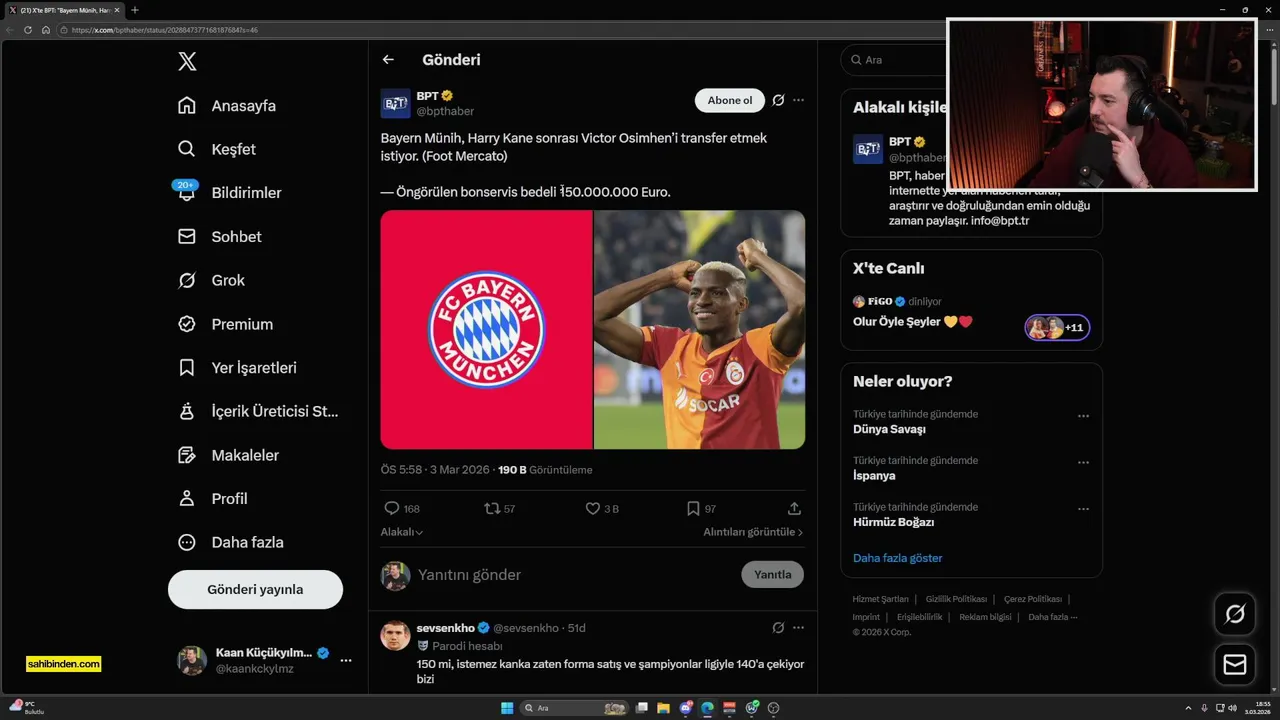
Task: Open account menu dots beside Kaan Küçükyılmaz
Action: tap(345, 660)
